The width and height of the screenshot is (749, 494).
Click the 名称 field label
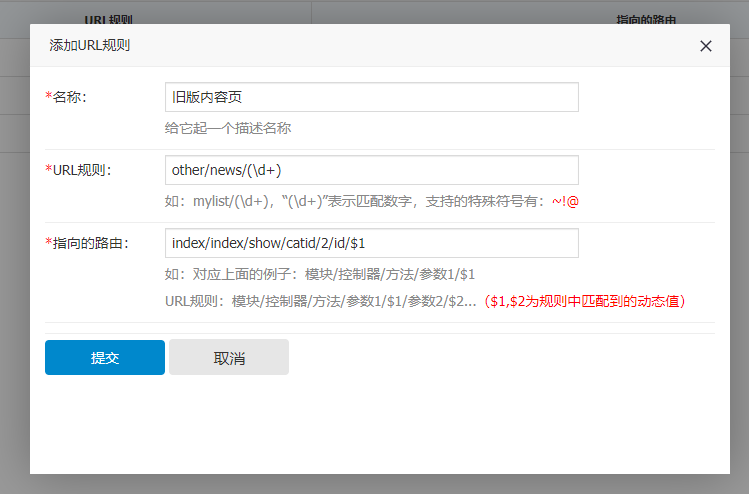69,97
